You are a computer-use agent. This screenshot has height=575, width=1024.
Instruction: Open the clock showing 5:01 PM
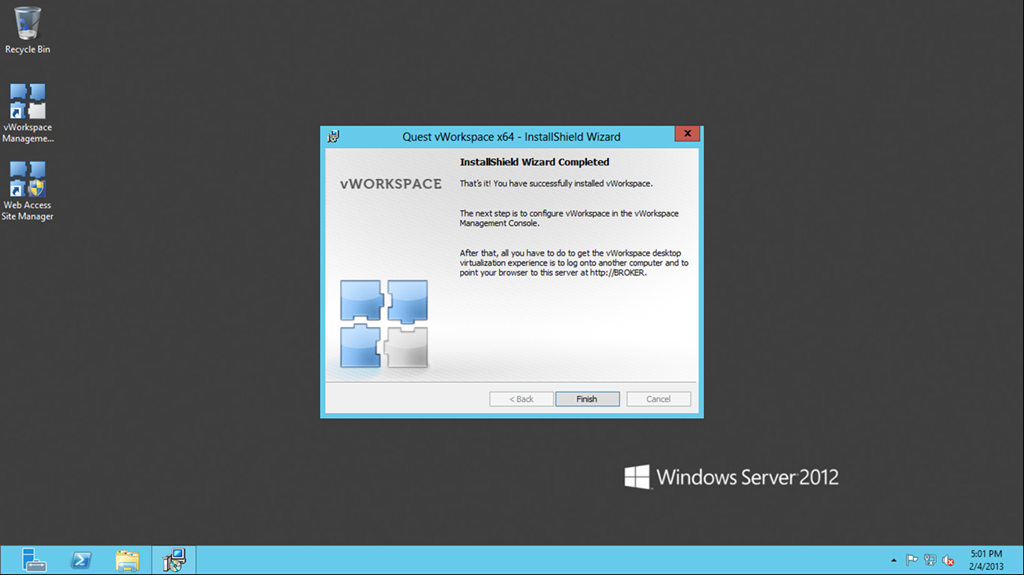pos(986,560)
